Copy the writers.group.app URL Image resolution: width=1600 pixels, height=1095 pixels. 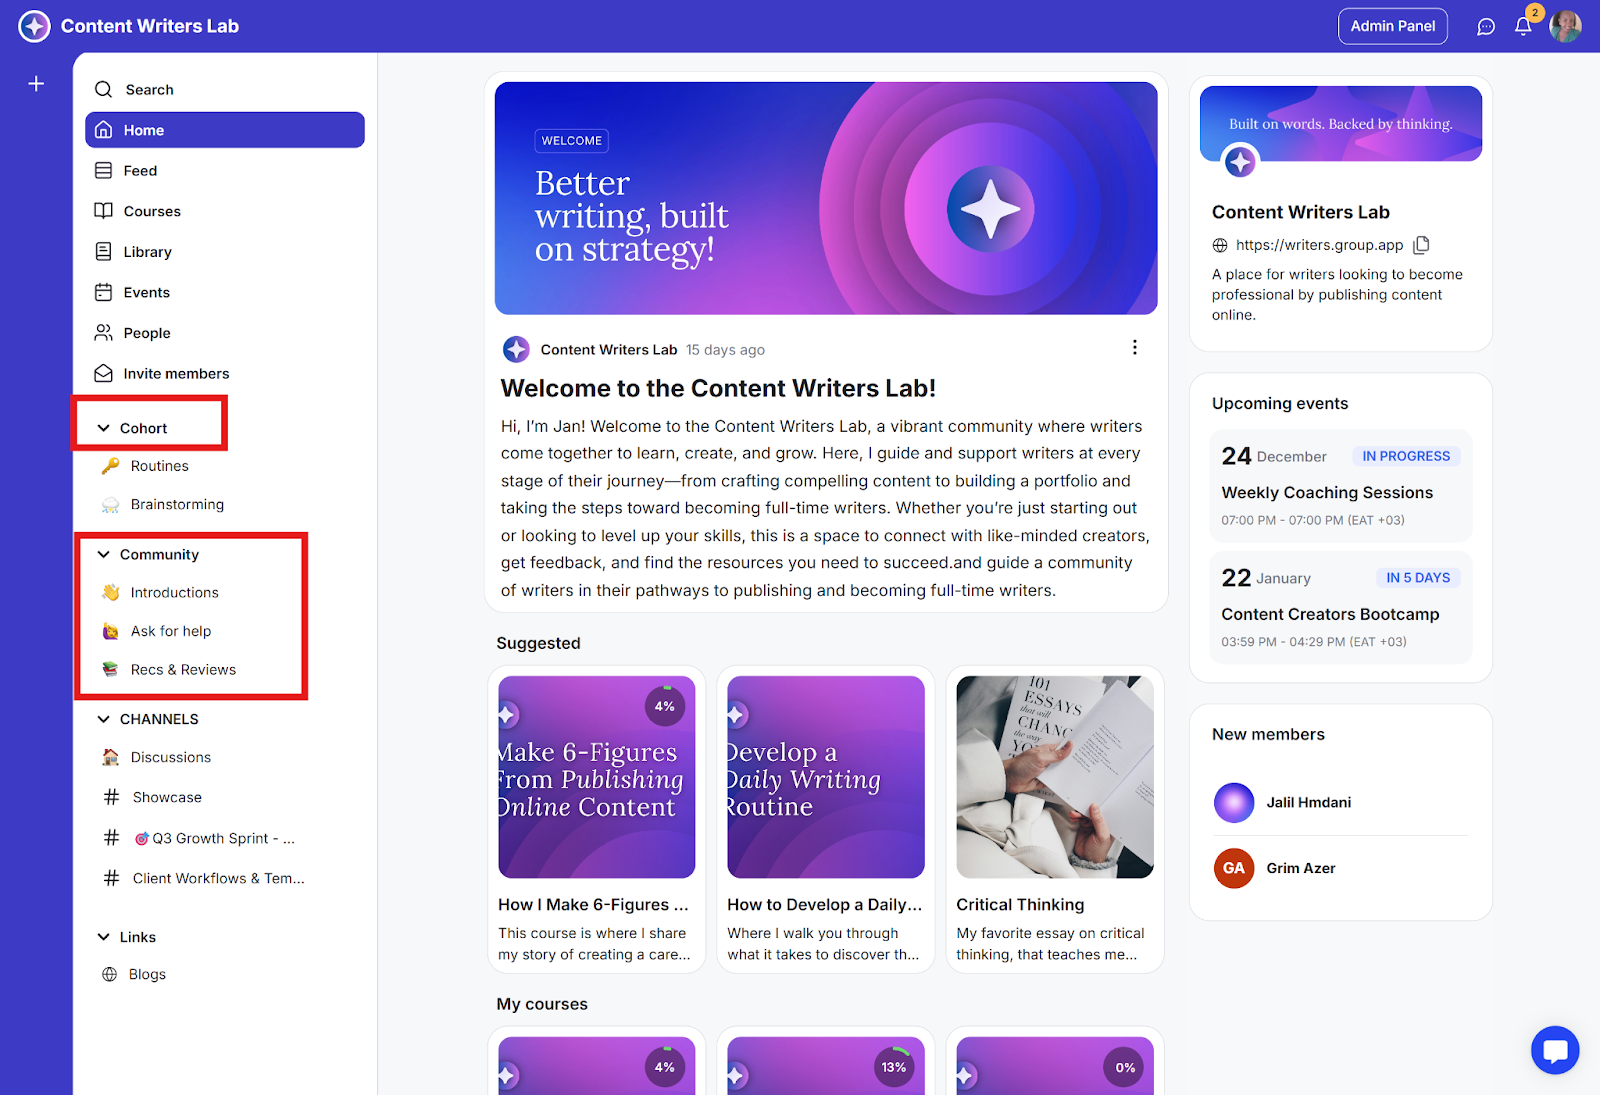(x=1421, y=245)
